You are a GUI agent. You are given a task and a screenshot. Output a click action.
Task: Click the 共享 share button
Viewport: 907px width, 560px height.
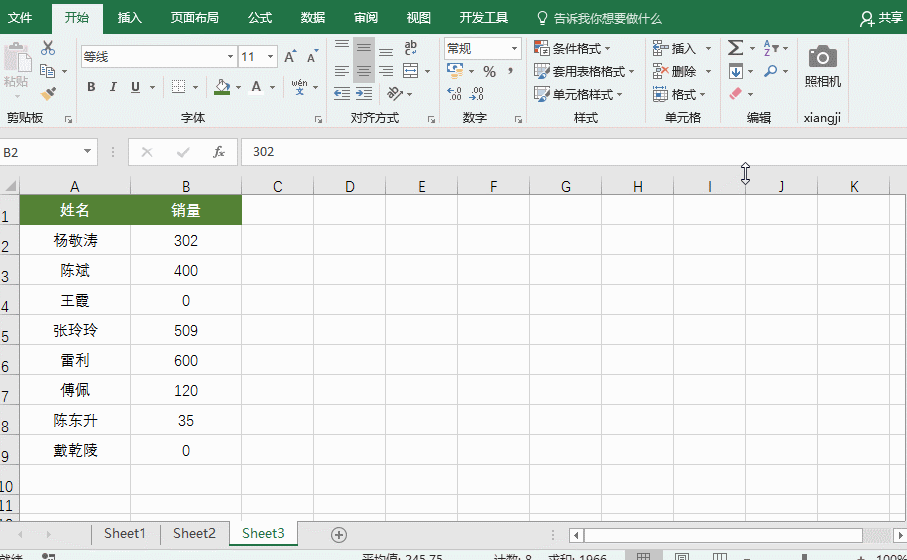tap(881, 18)
